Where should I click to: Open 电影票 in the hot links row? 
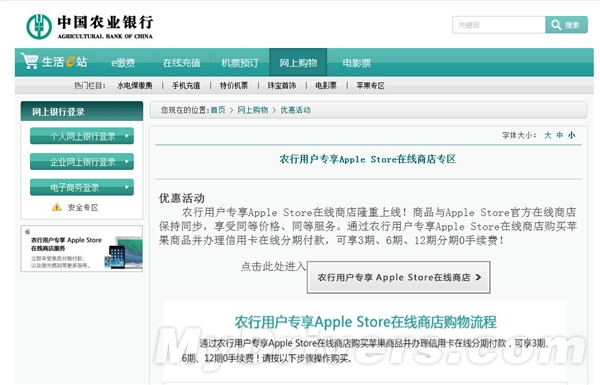pos(326,85)
